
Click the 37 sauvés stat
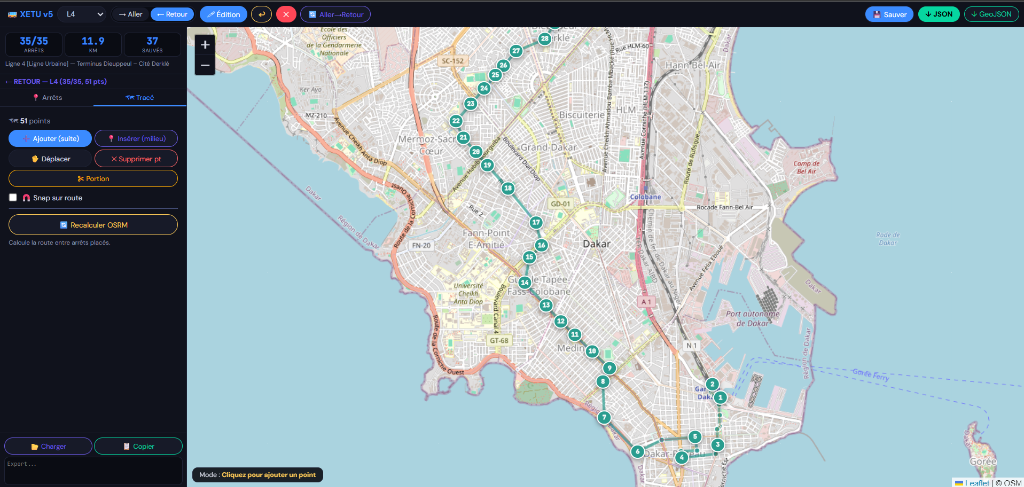(x=152, y=44)
